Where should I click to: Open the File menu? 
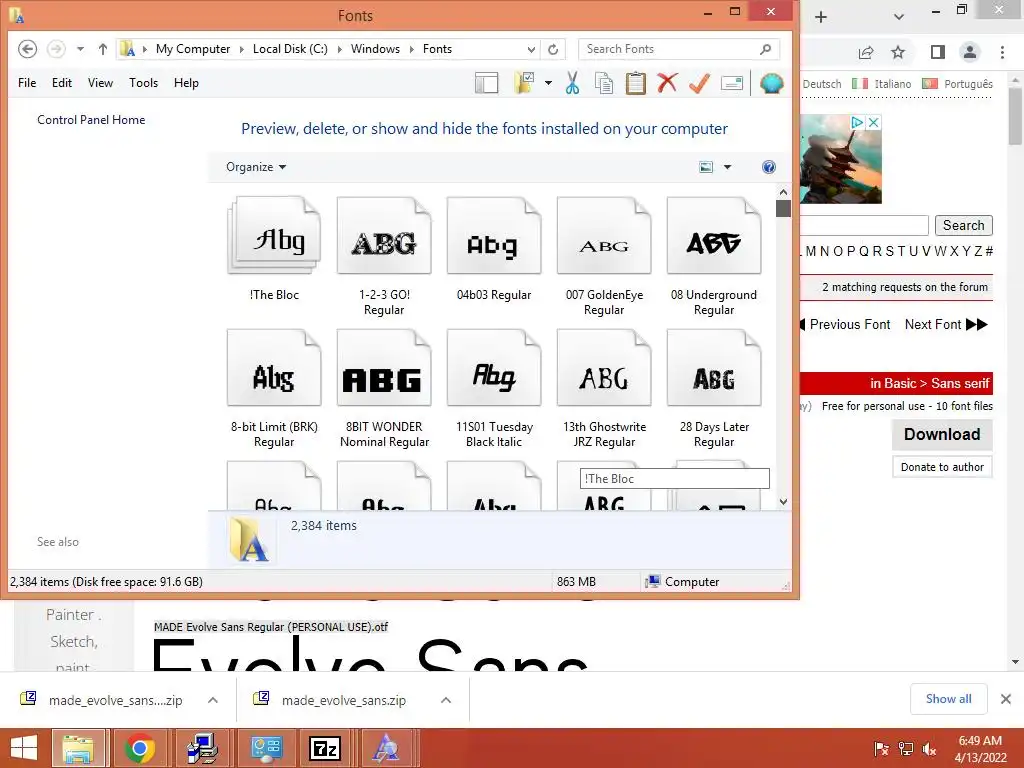click(27, 83)
